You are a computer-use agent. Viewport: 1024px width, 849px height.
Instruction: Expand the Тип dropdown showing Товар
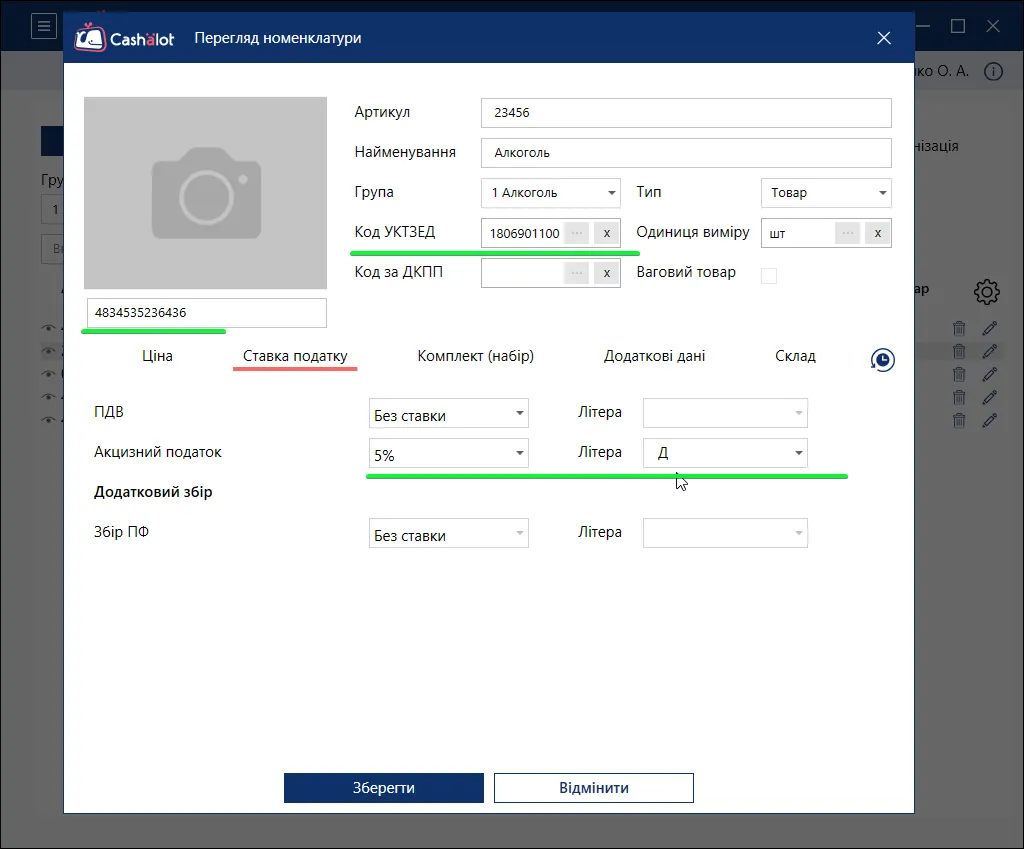tap(826, 193)
